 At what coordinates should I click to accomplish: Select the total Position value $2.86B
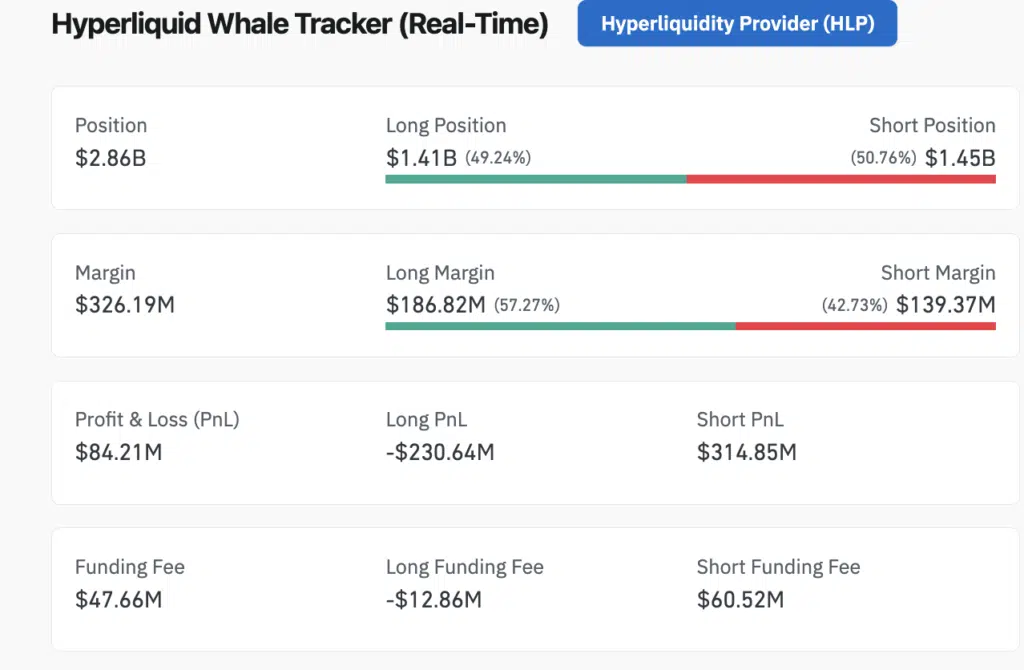click(110, 157)
